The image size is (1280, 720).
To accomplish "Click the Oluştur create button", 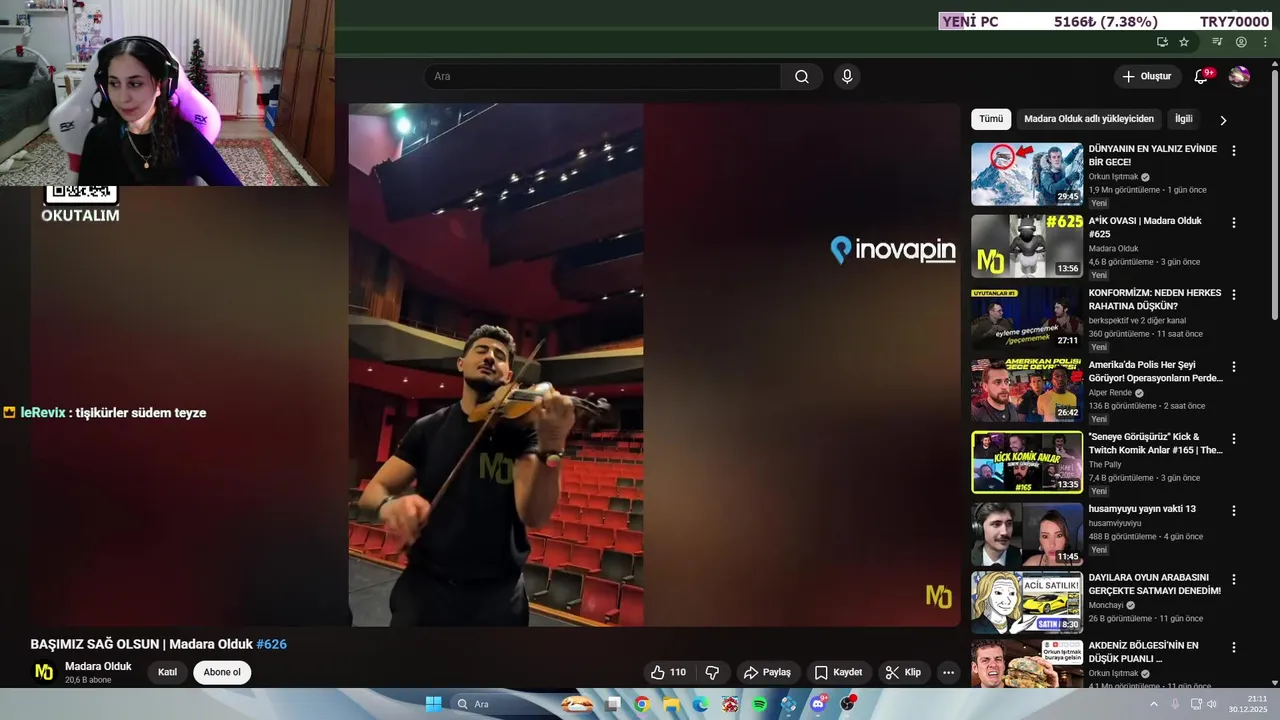I will (1146, 77).
